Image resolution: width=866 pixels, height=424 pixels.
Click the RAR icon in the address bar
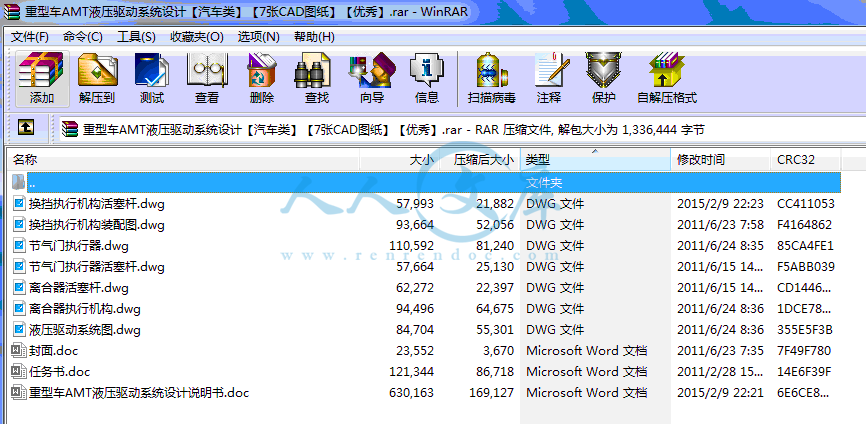coord(70,129)
